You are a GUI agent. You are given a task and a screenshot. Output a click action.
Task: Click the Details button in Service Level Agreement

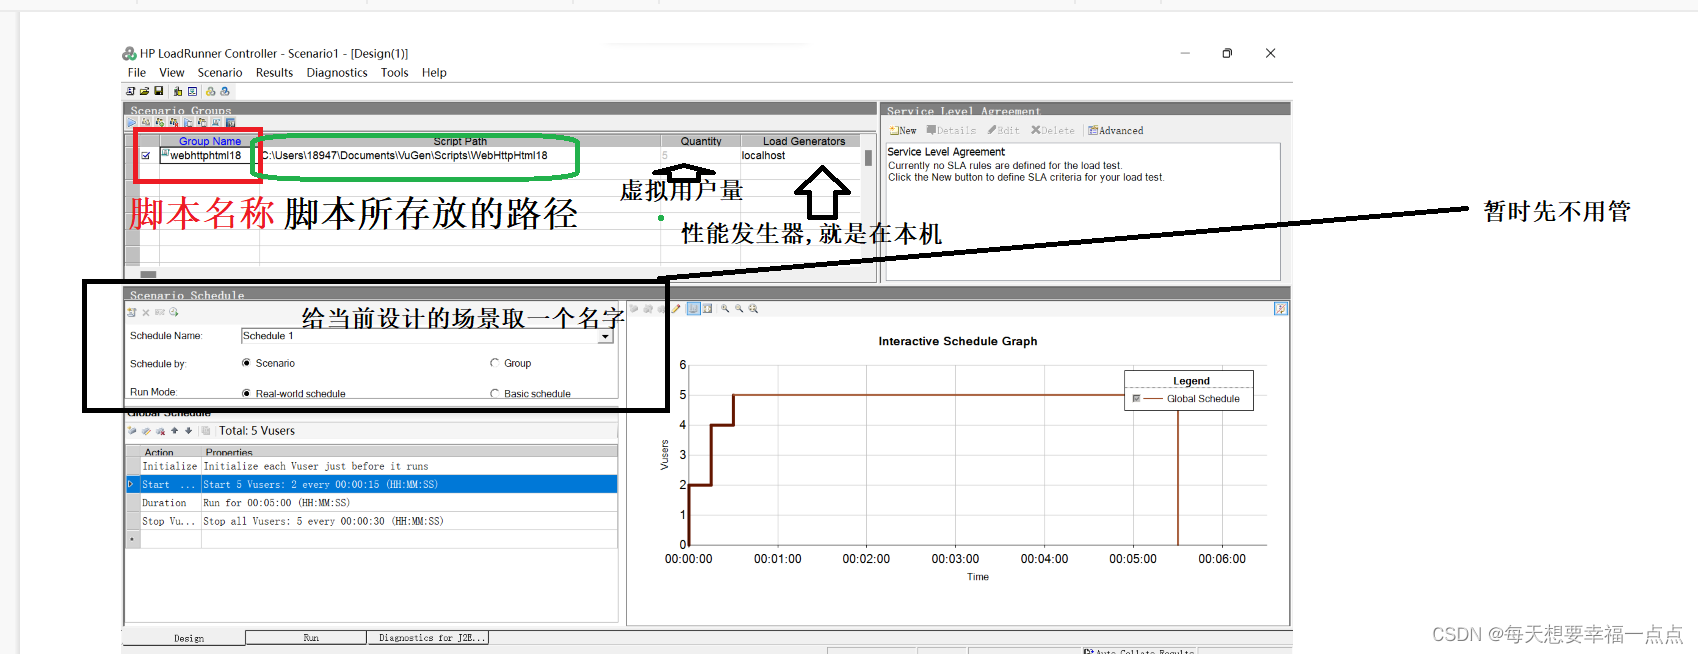tap(951, 130)
